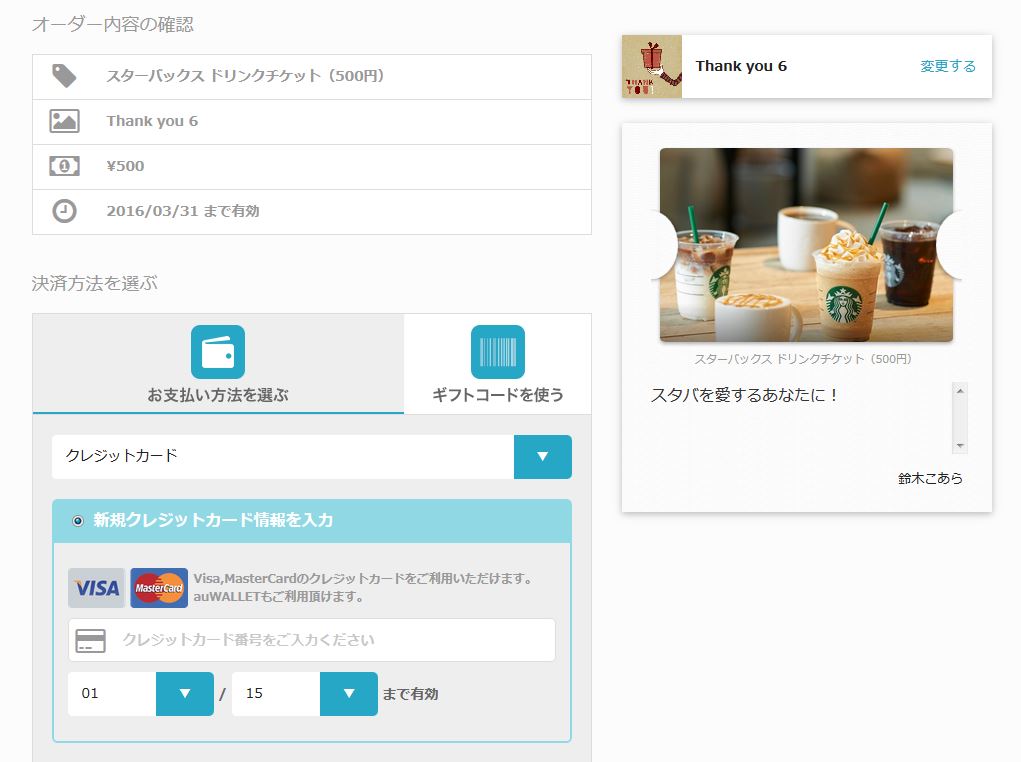The height and width of the screenshot is (762, 1021).
Task: Click the MasterCard logo
Action: pyautogui.click(x=159, y=588)
